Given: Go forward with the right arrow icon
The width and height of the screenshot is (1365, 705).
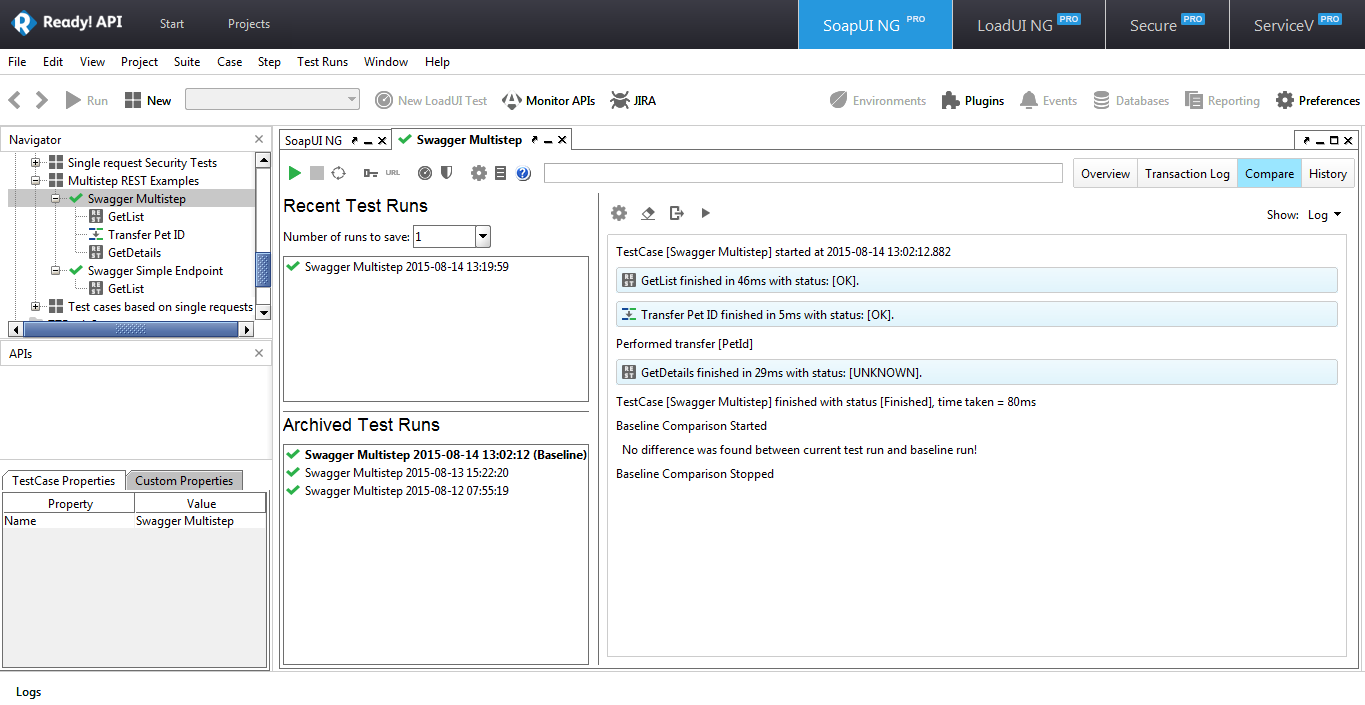Looking at the screenshot, I should [41, 100].
